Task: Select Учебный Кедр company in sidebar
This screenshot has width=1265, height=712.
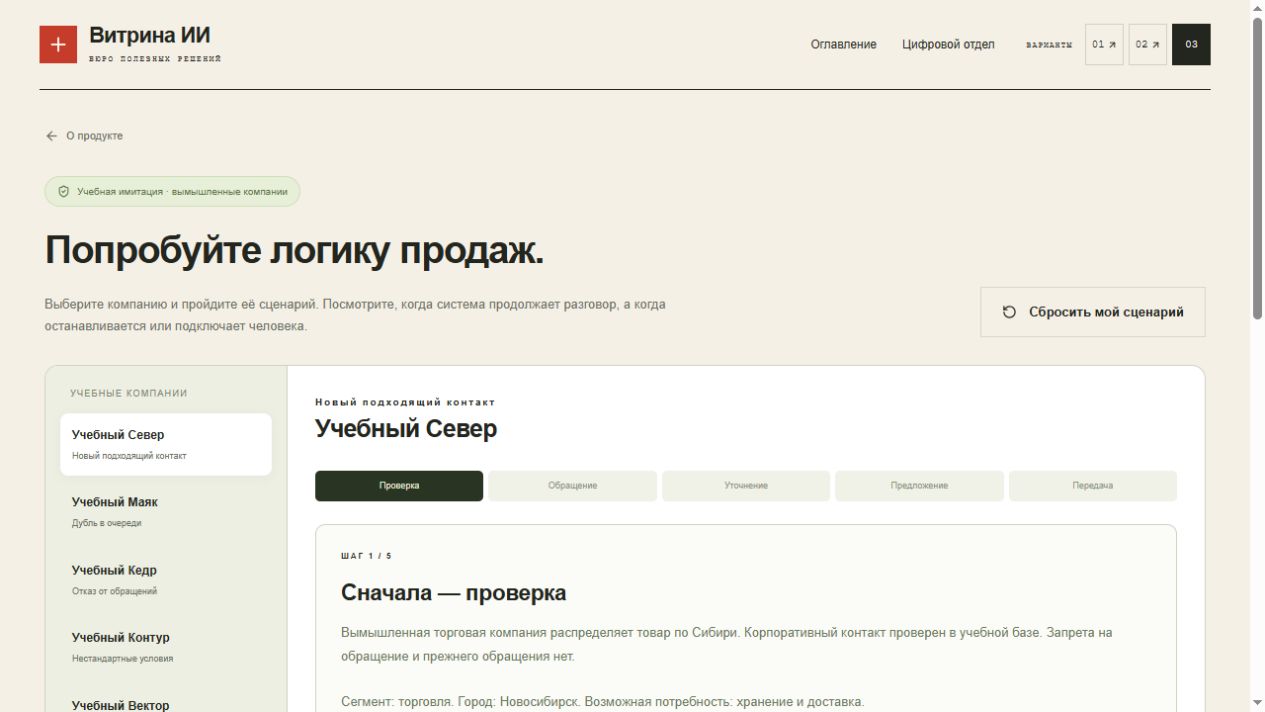Action: (166, 580)
